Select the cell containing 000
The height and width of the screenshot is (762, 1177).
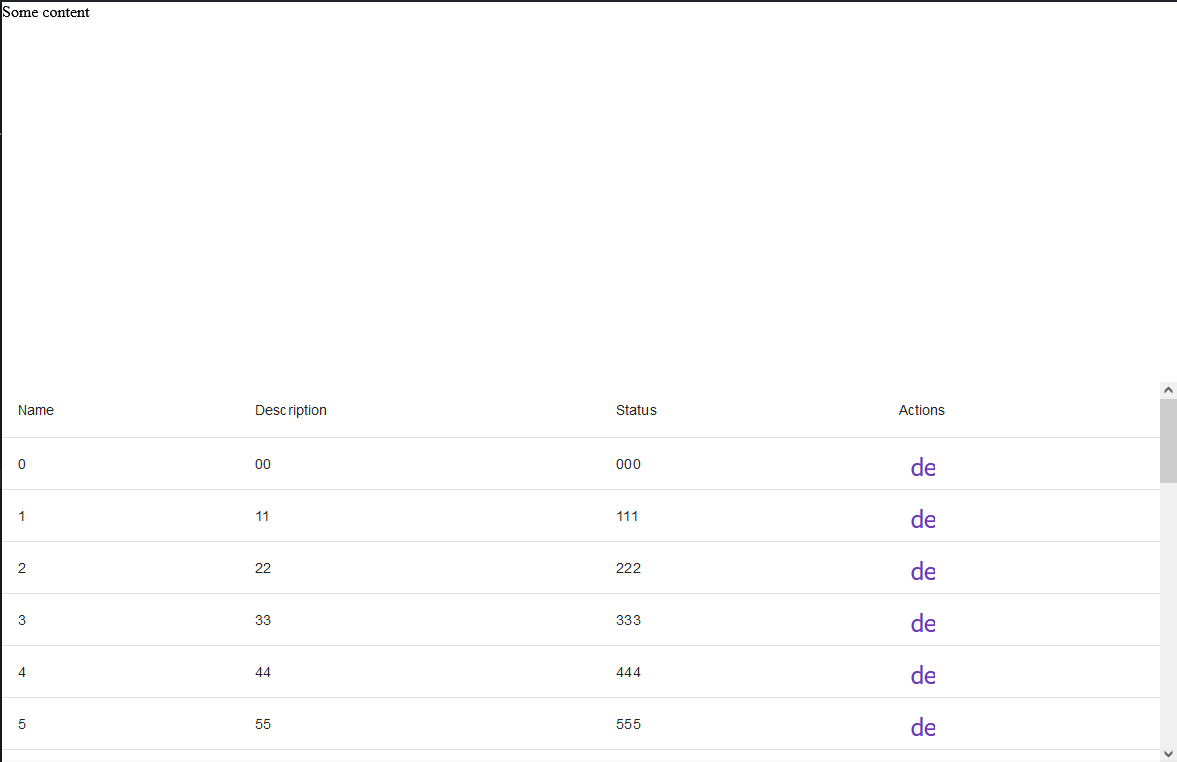tap(628, 464)
